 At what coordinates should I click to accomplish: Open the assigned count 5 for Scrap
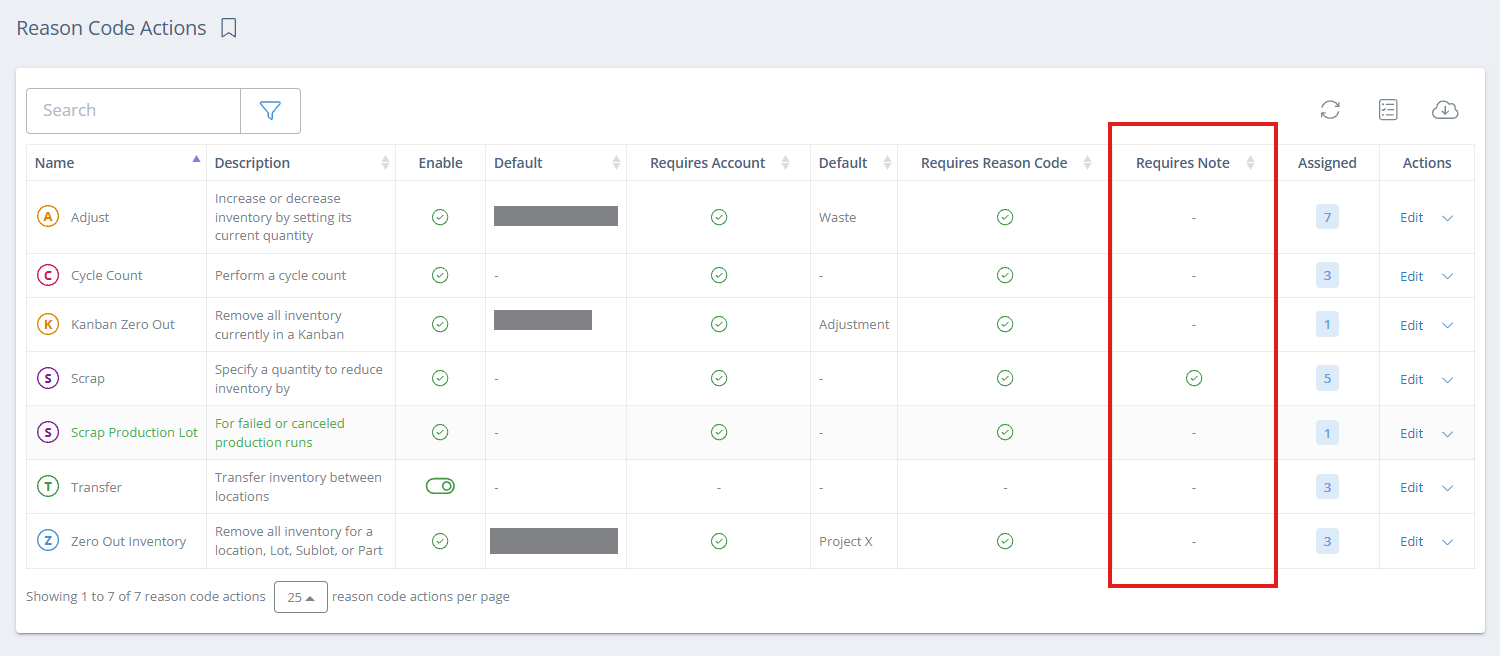coord(1327,378)
